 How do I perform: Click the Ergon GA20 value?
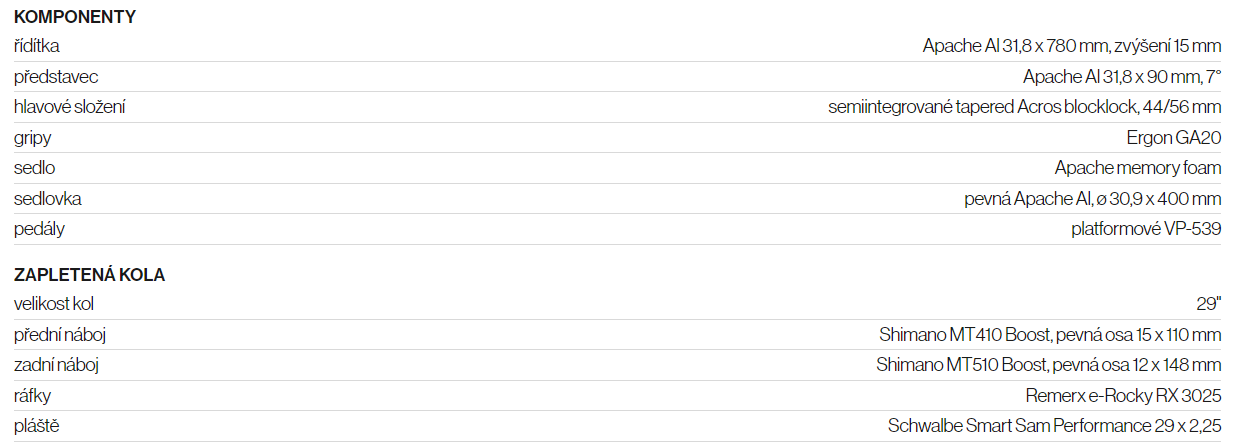coord(1174,138)
